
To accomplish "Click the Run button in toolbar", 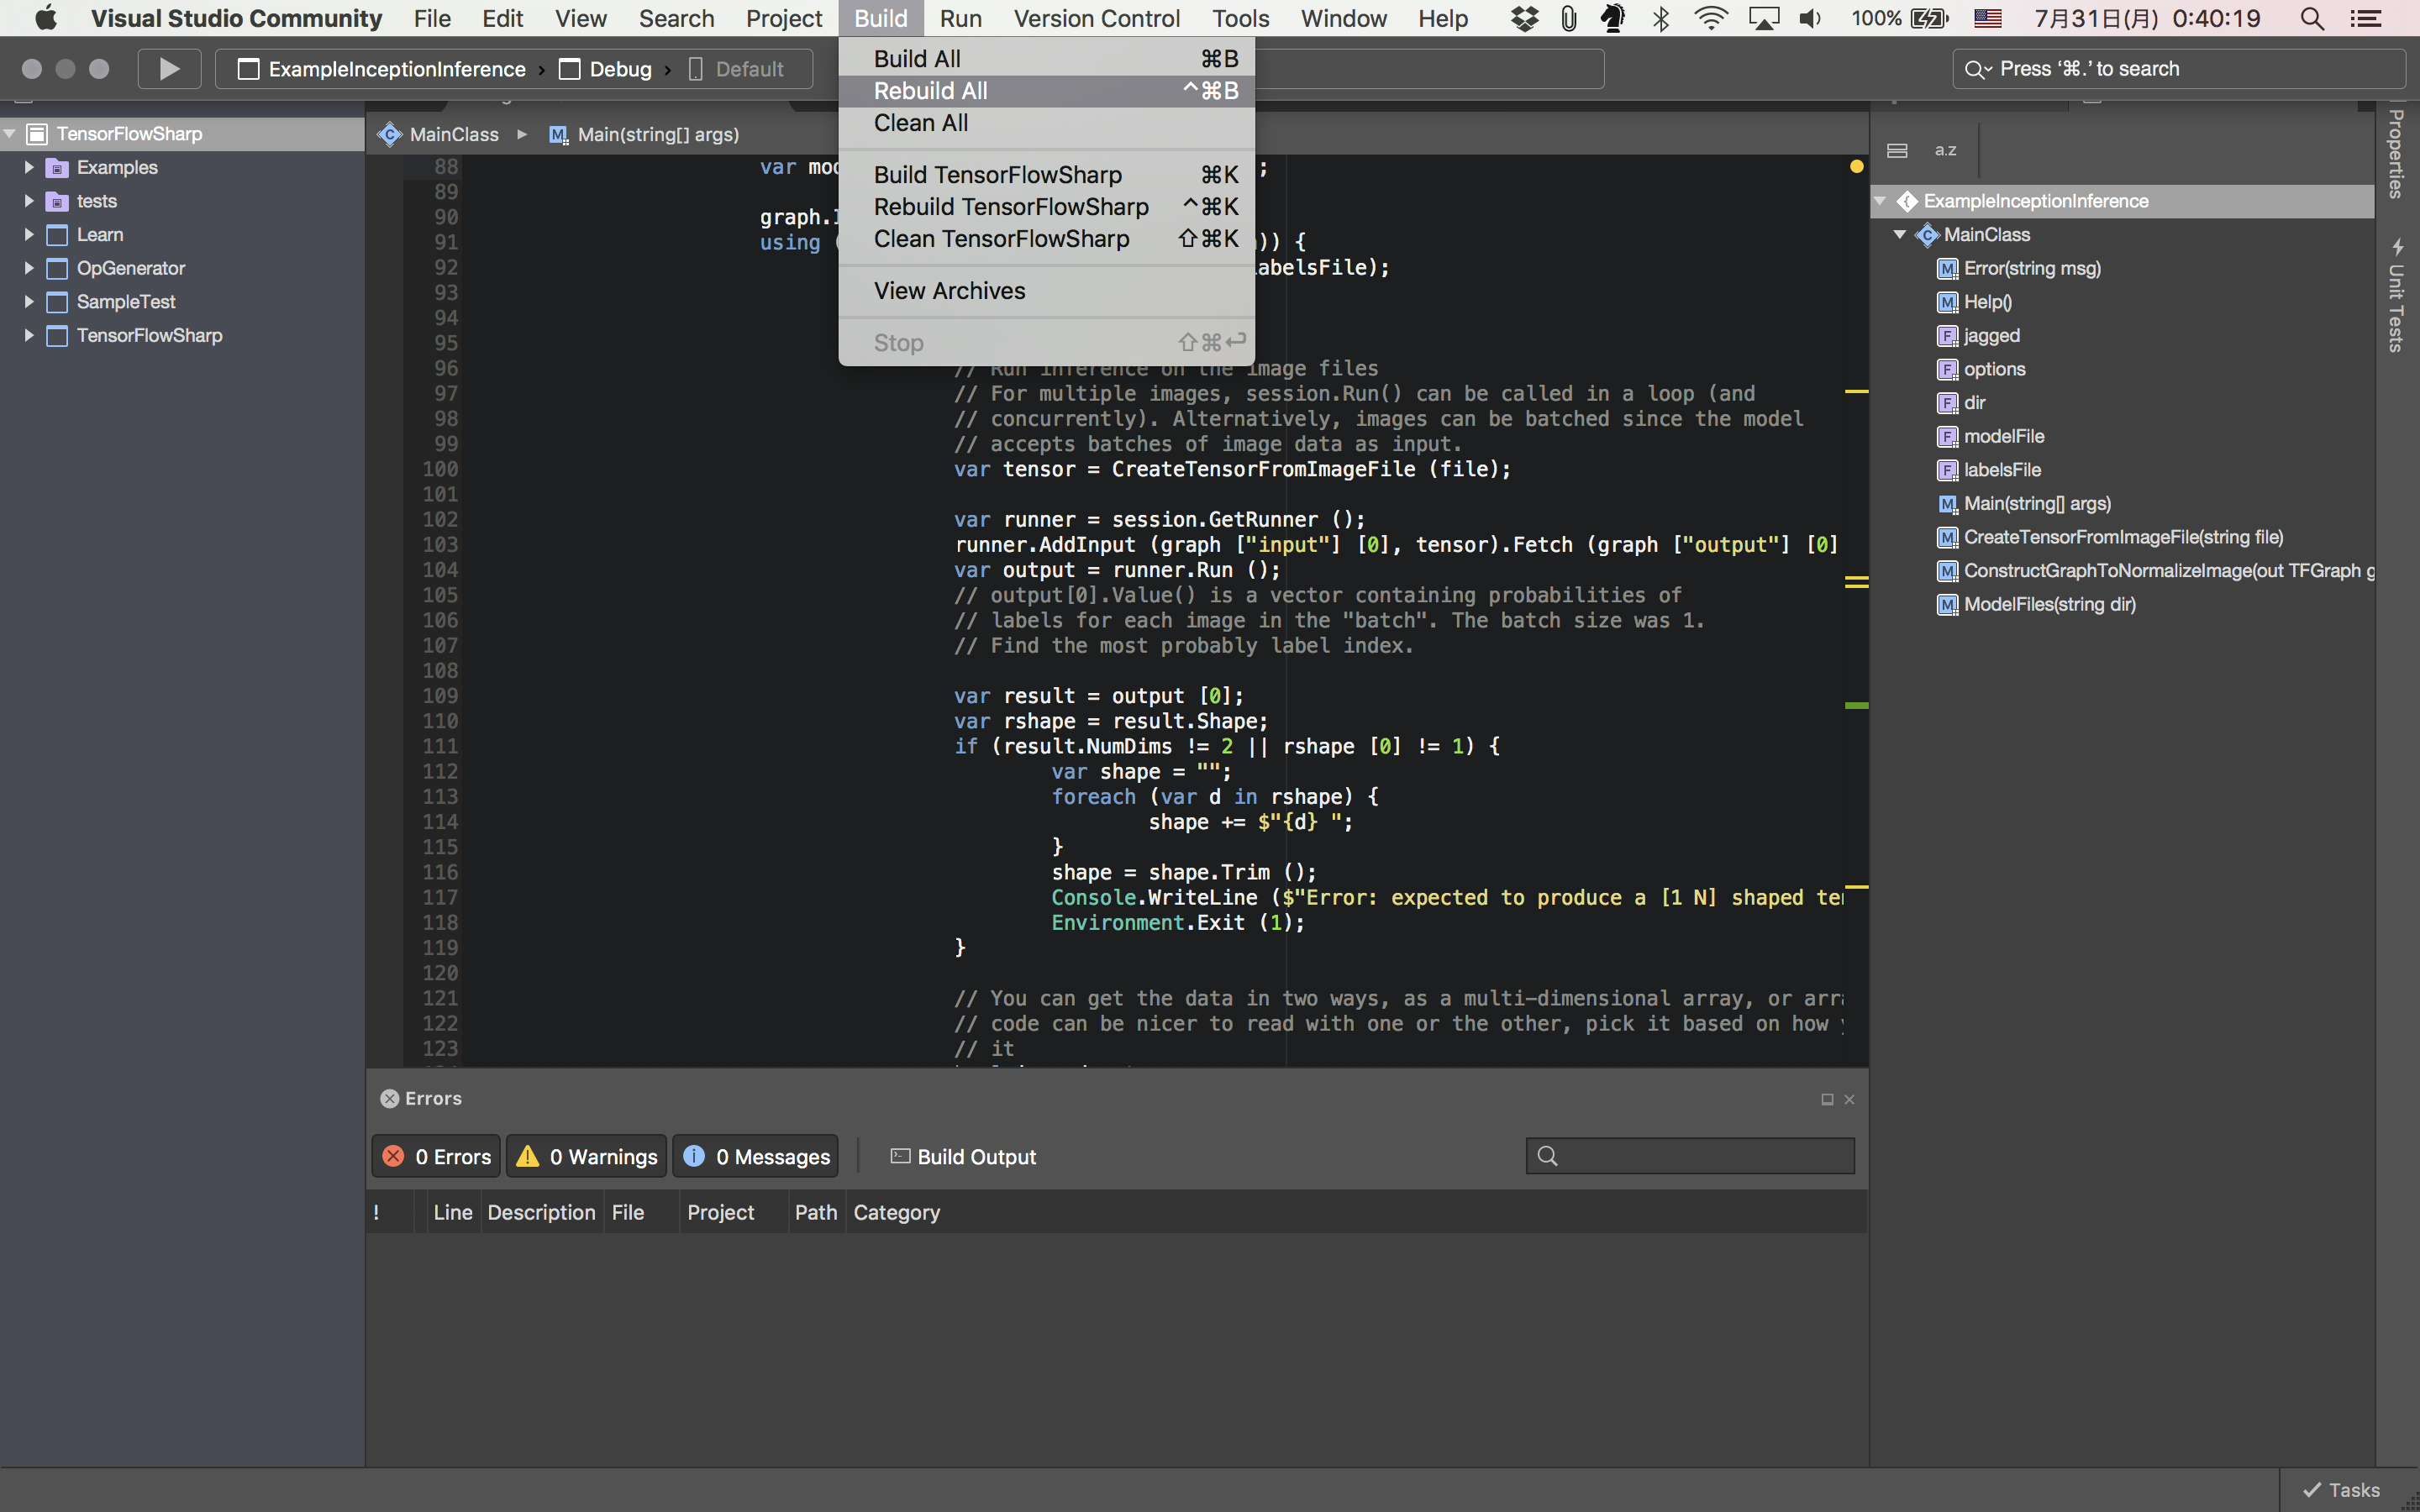I will (167, 68).
